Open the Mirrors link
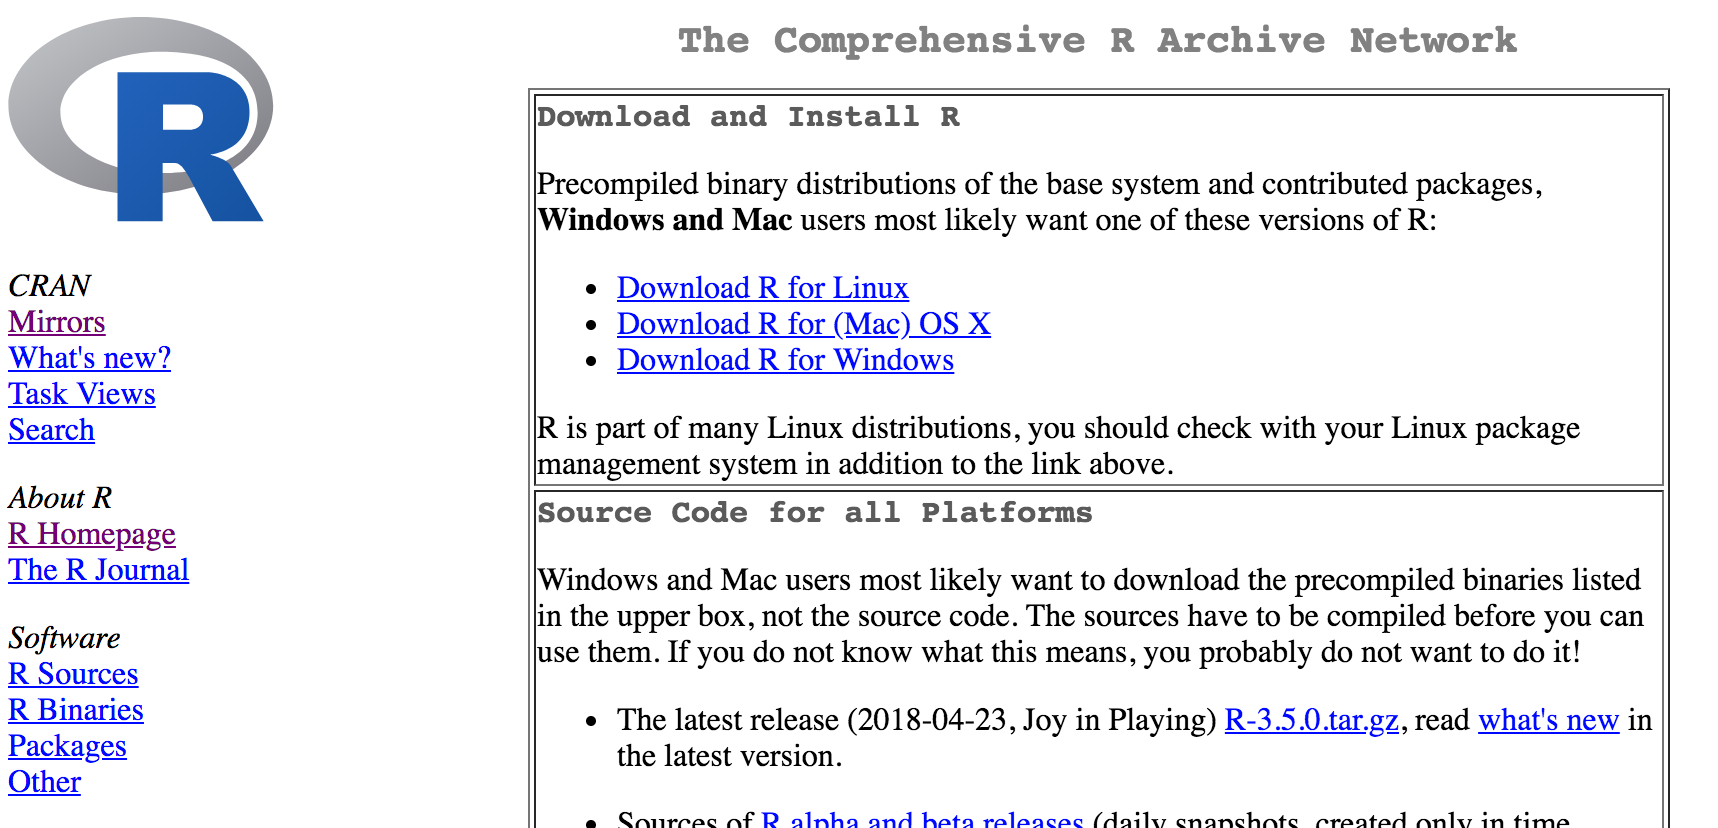The height and width of the screenshot is (828, 1718). (57, 322)
